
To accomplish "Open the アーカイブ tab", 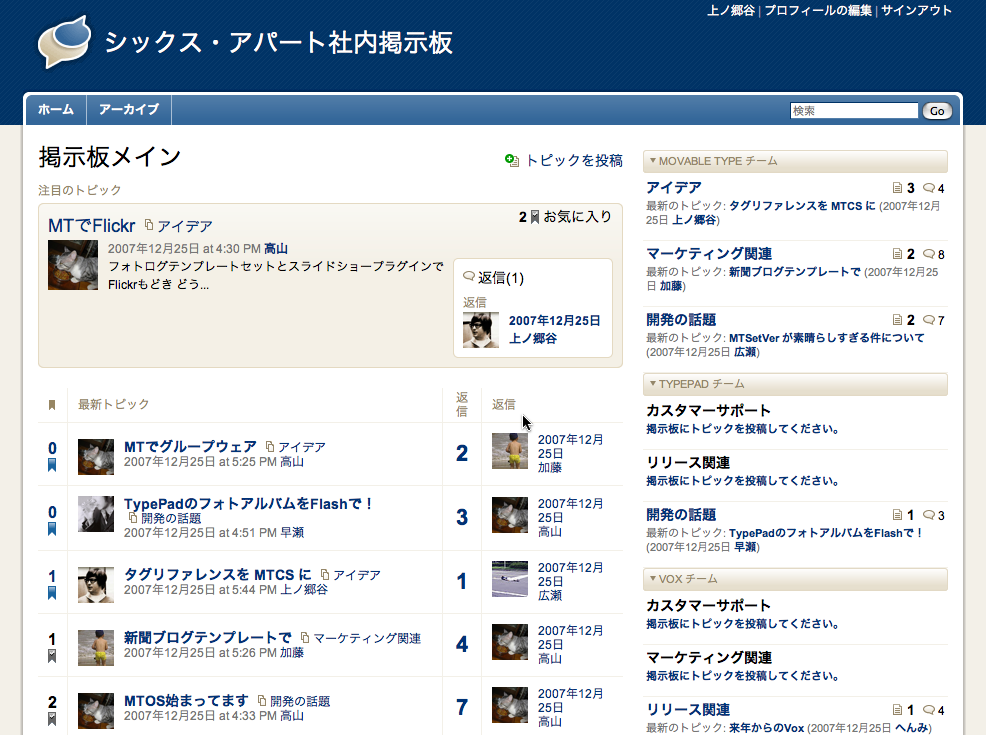I will pyautogui.click(x=129, y=110).
